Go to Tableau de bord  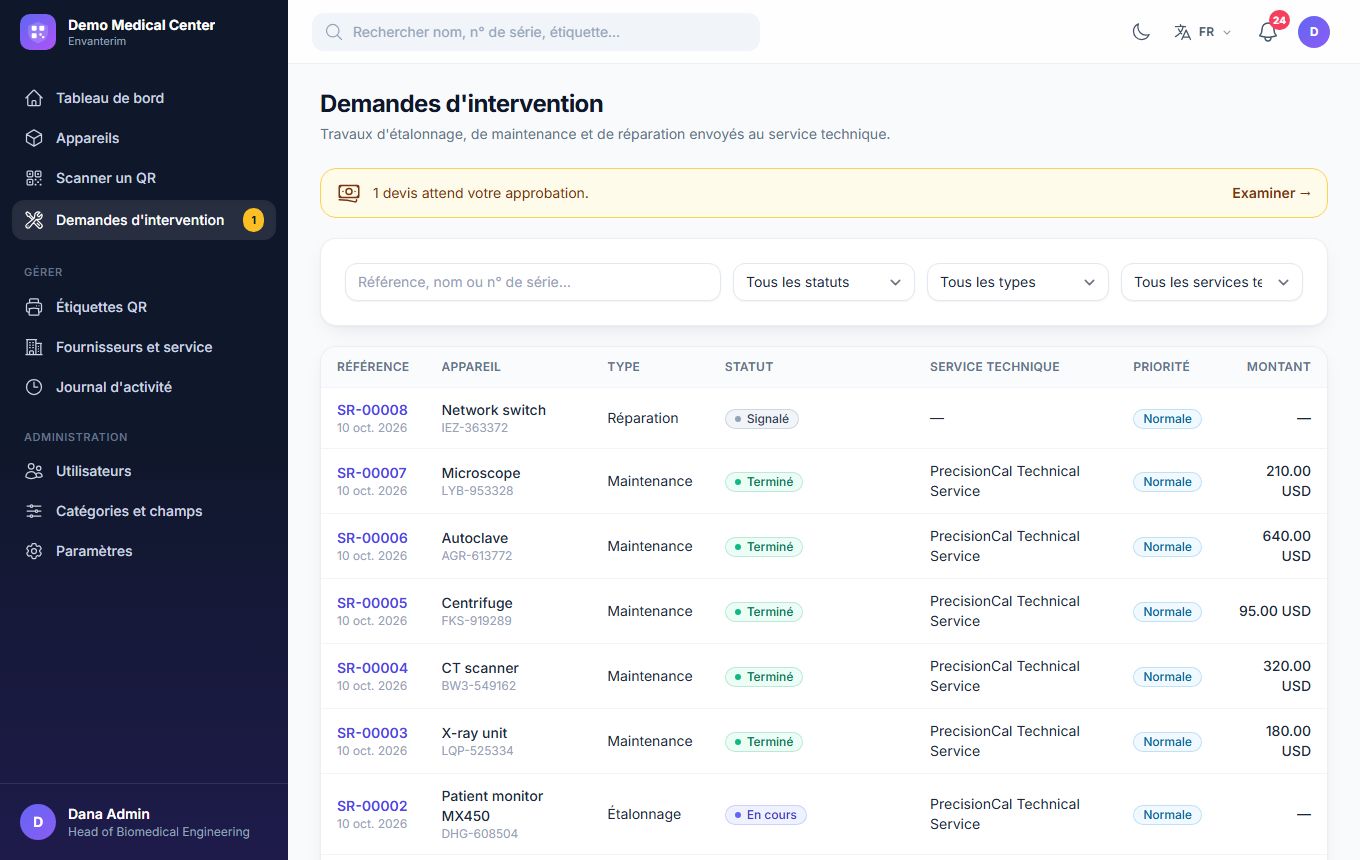click(144, 98)
